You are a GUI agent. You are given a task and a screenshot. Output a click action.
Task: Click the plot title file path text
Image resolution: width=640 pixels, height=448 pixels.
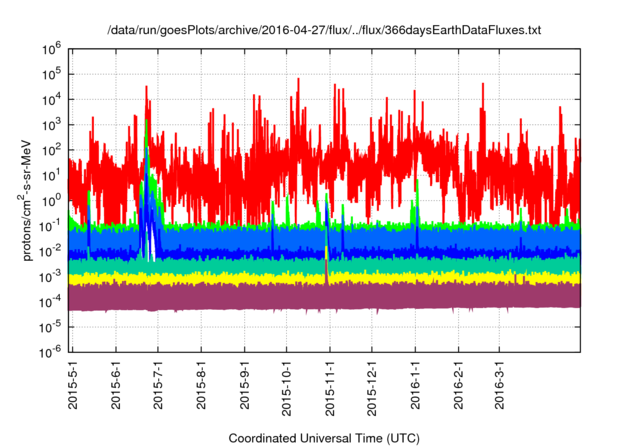click(324, 30)
